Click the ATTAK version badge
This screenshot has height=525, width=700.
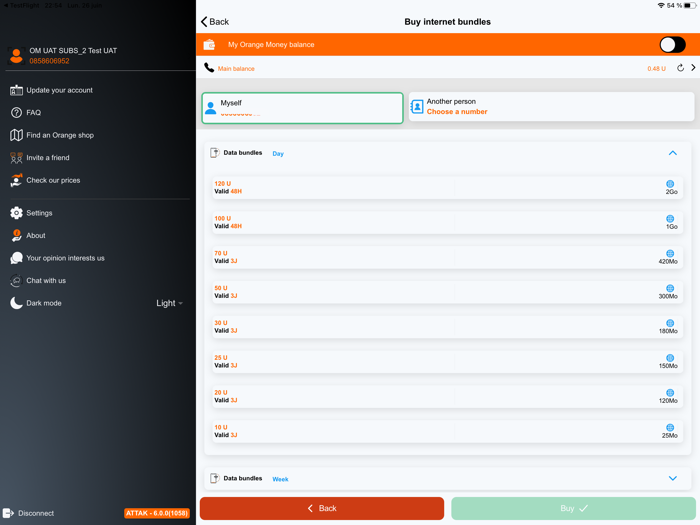tap(157, 513)
